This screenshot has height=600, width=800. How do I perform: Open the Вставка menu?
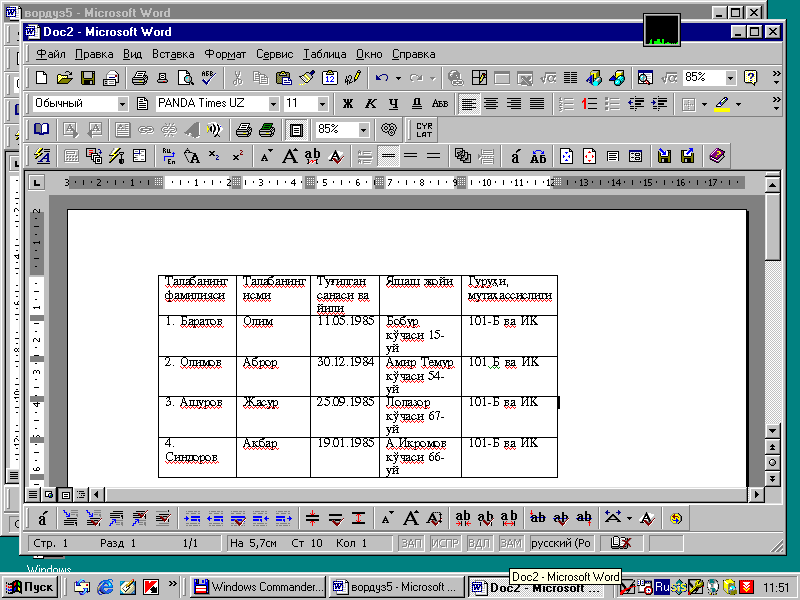173,54
